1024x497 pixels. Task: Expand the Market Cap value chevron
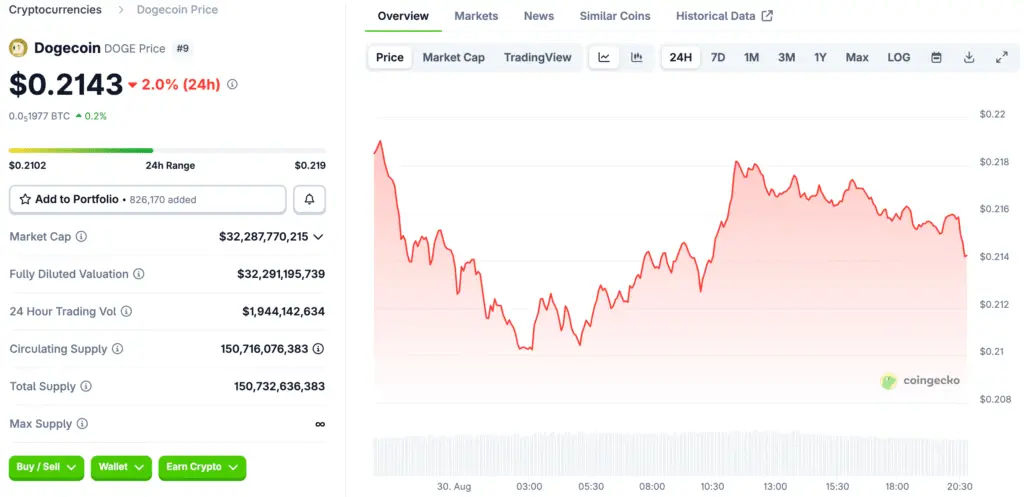318,237
